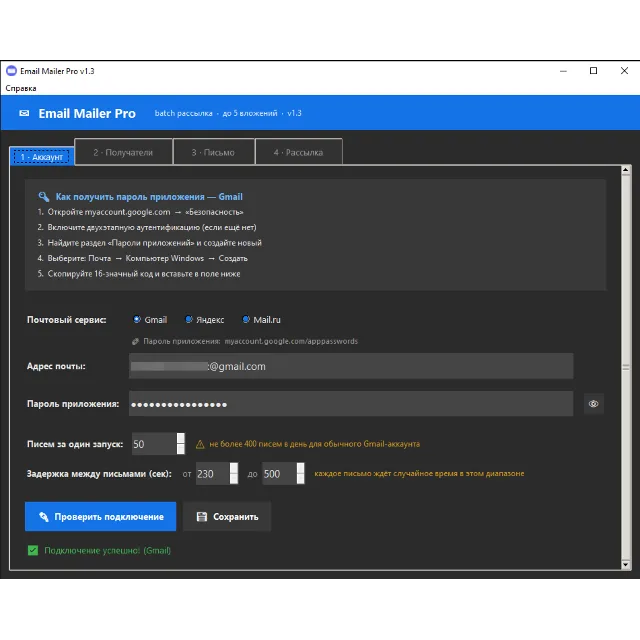Click the scrollbar up arrow

tap(626, 170)
